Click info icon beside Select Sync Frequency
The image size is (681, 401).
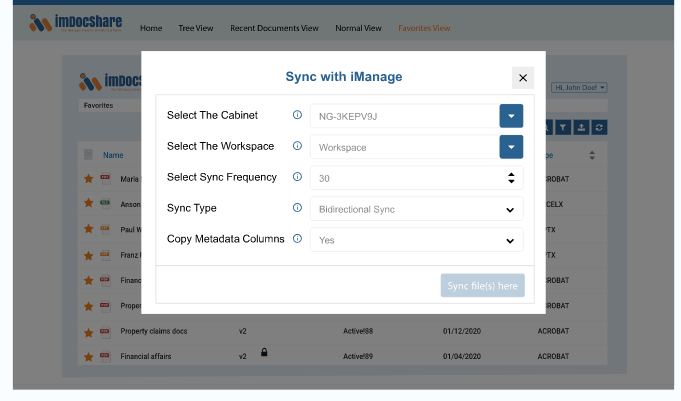pos(297,177)
